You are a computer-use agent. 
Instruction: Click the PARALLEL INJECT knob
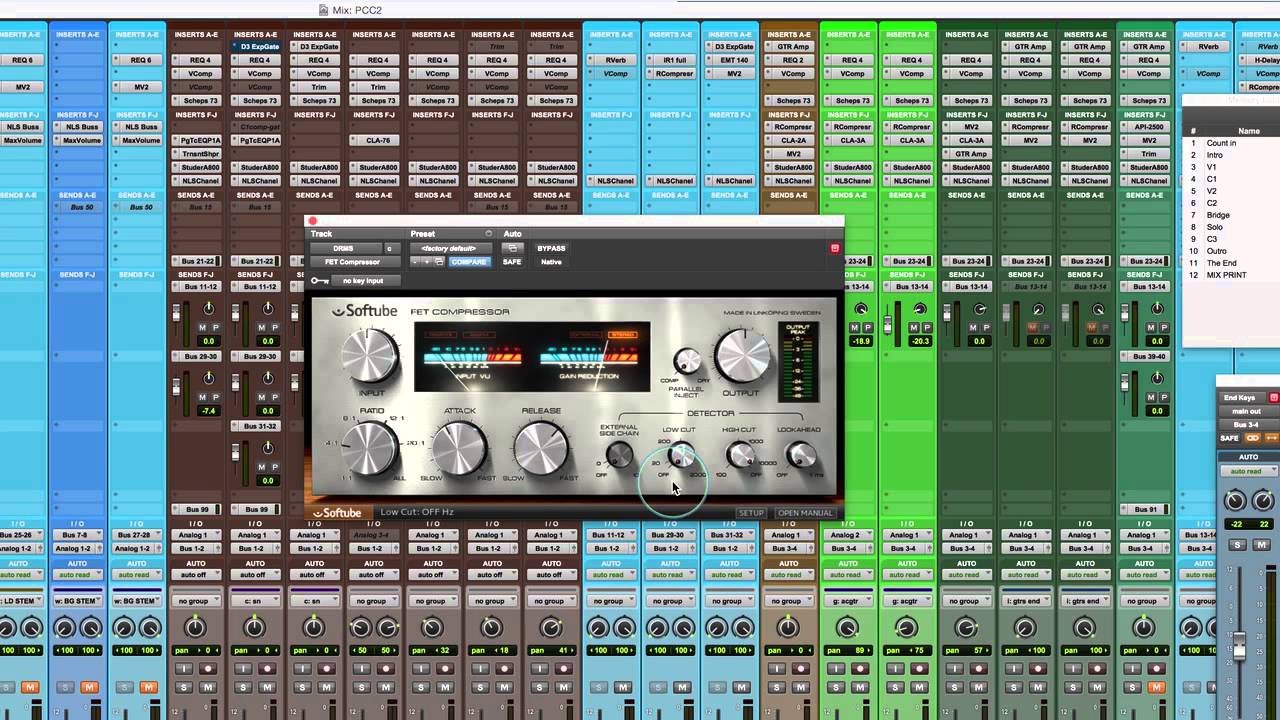(687, 361)
